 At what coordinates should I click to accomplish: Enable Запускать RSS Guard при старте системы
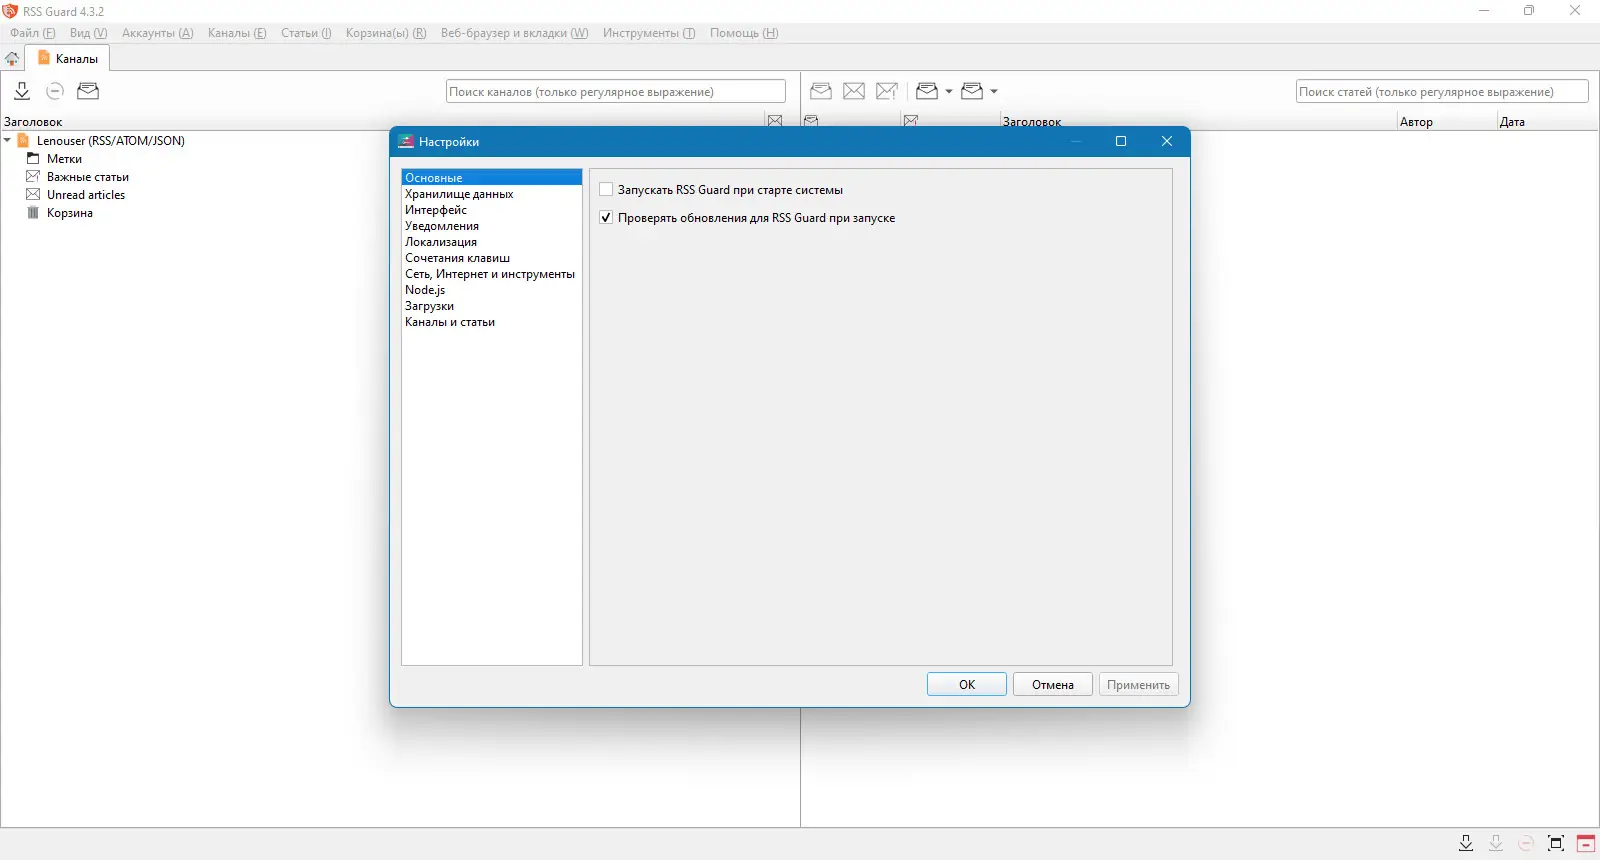[606, 189]
